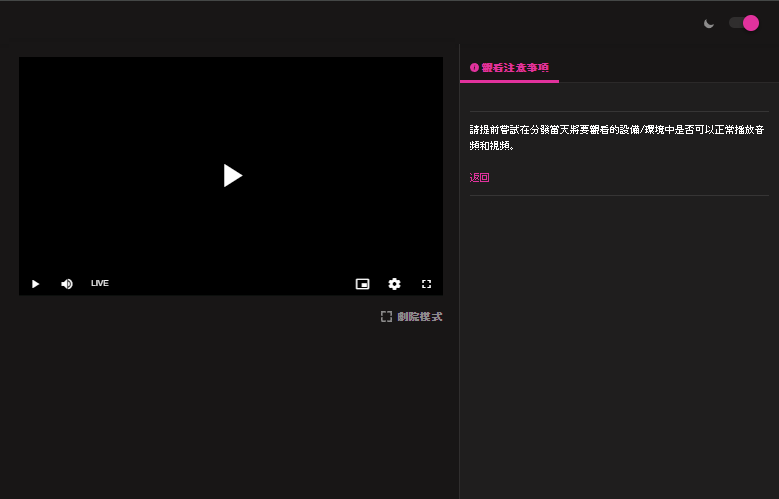Select the 觀看注意事項 tab
This screenshot has width=779, height=499.
tap(509, 68)
